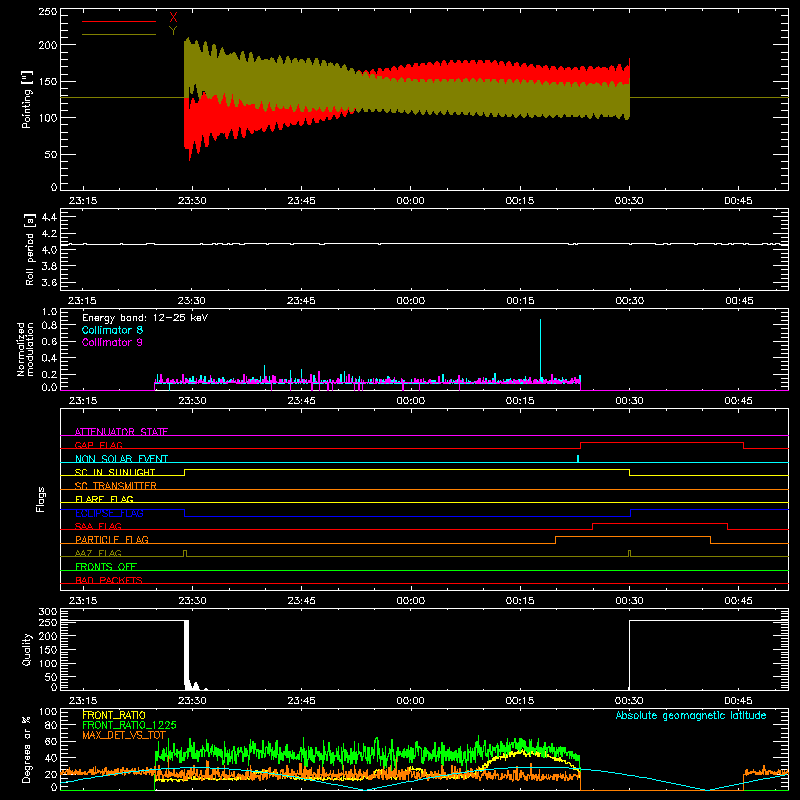Click the red X legend line
The height and width of the screenshot is (800, 800).
(119, 21)
